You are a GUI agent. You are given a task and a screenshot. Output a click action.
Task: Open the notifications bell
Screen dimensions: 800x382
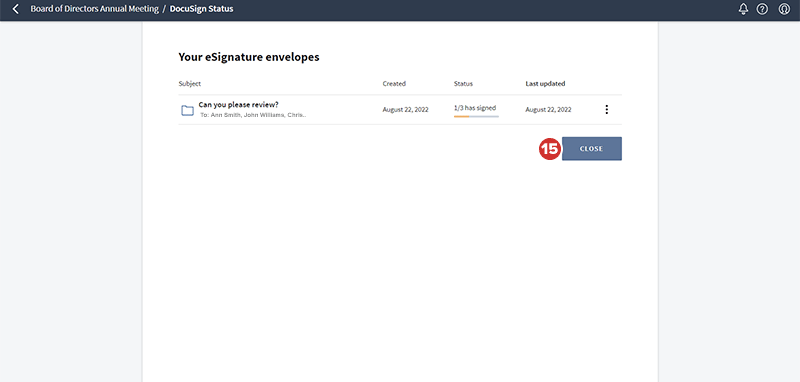743,9
